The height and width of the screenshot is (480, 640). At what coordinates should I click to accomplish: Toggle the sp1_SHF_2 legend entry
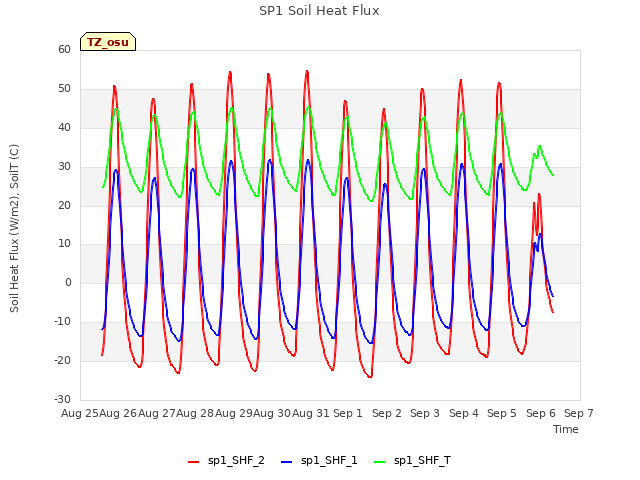(x=226, y=461)
